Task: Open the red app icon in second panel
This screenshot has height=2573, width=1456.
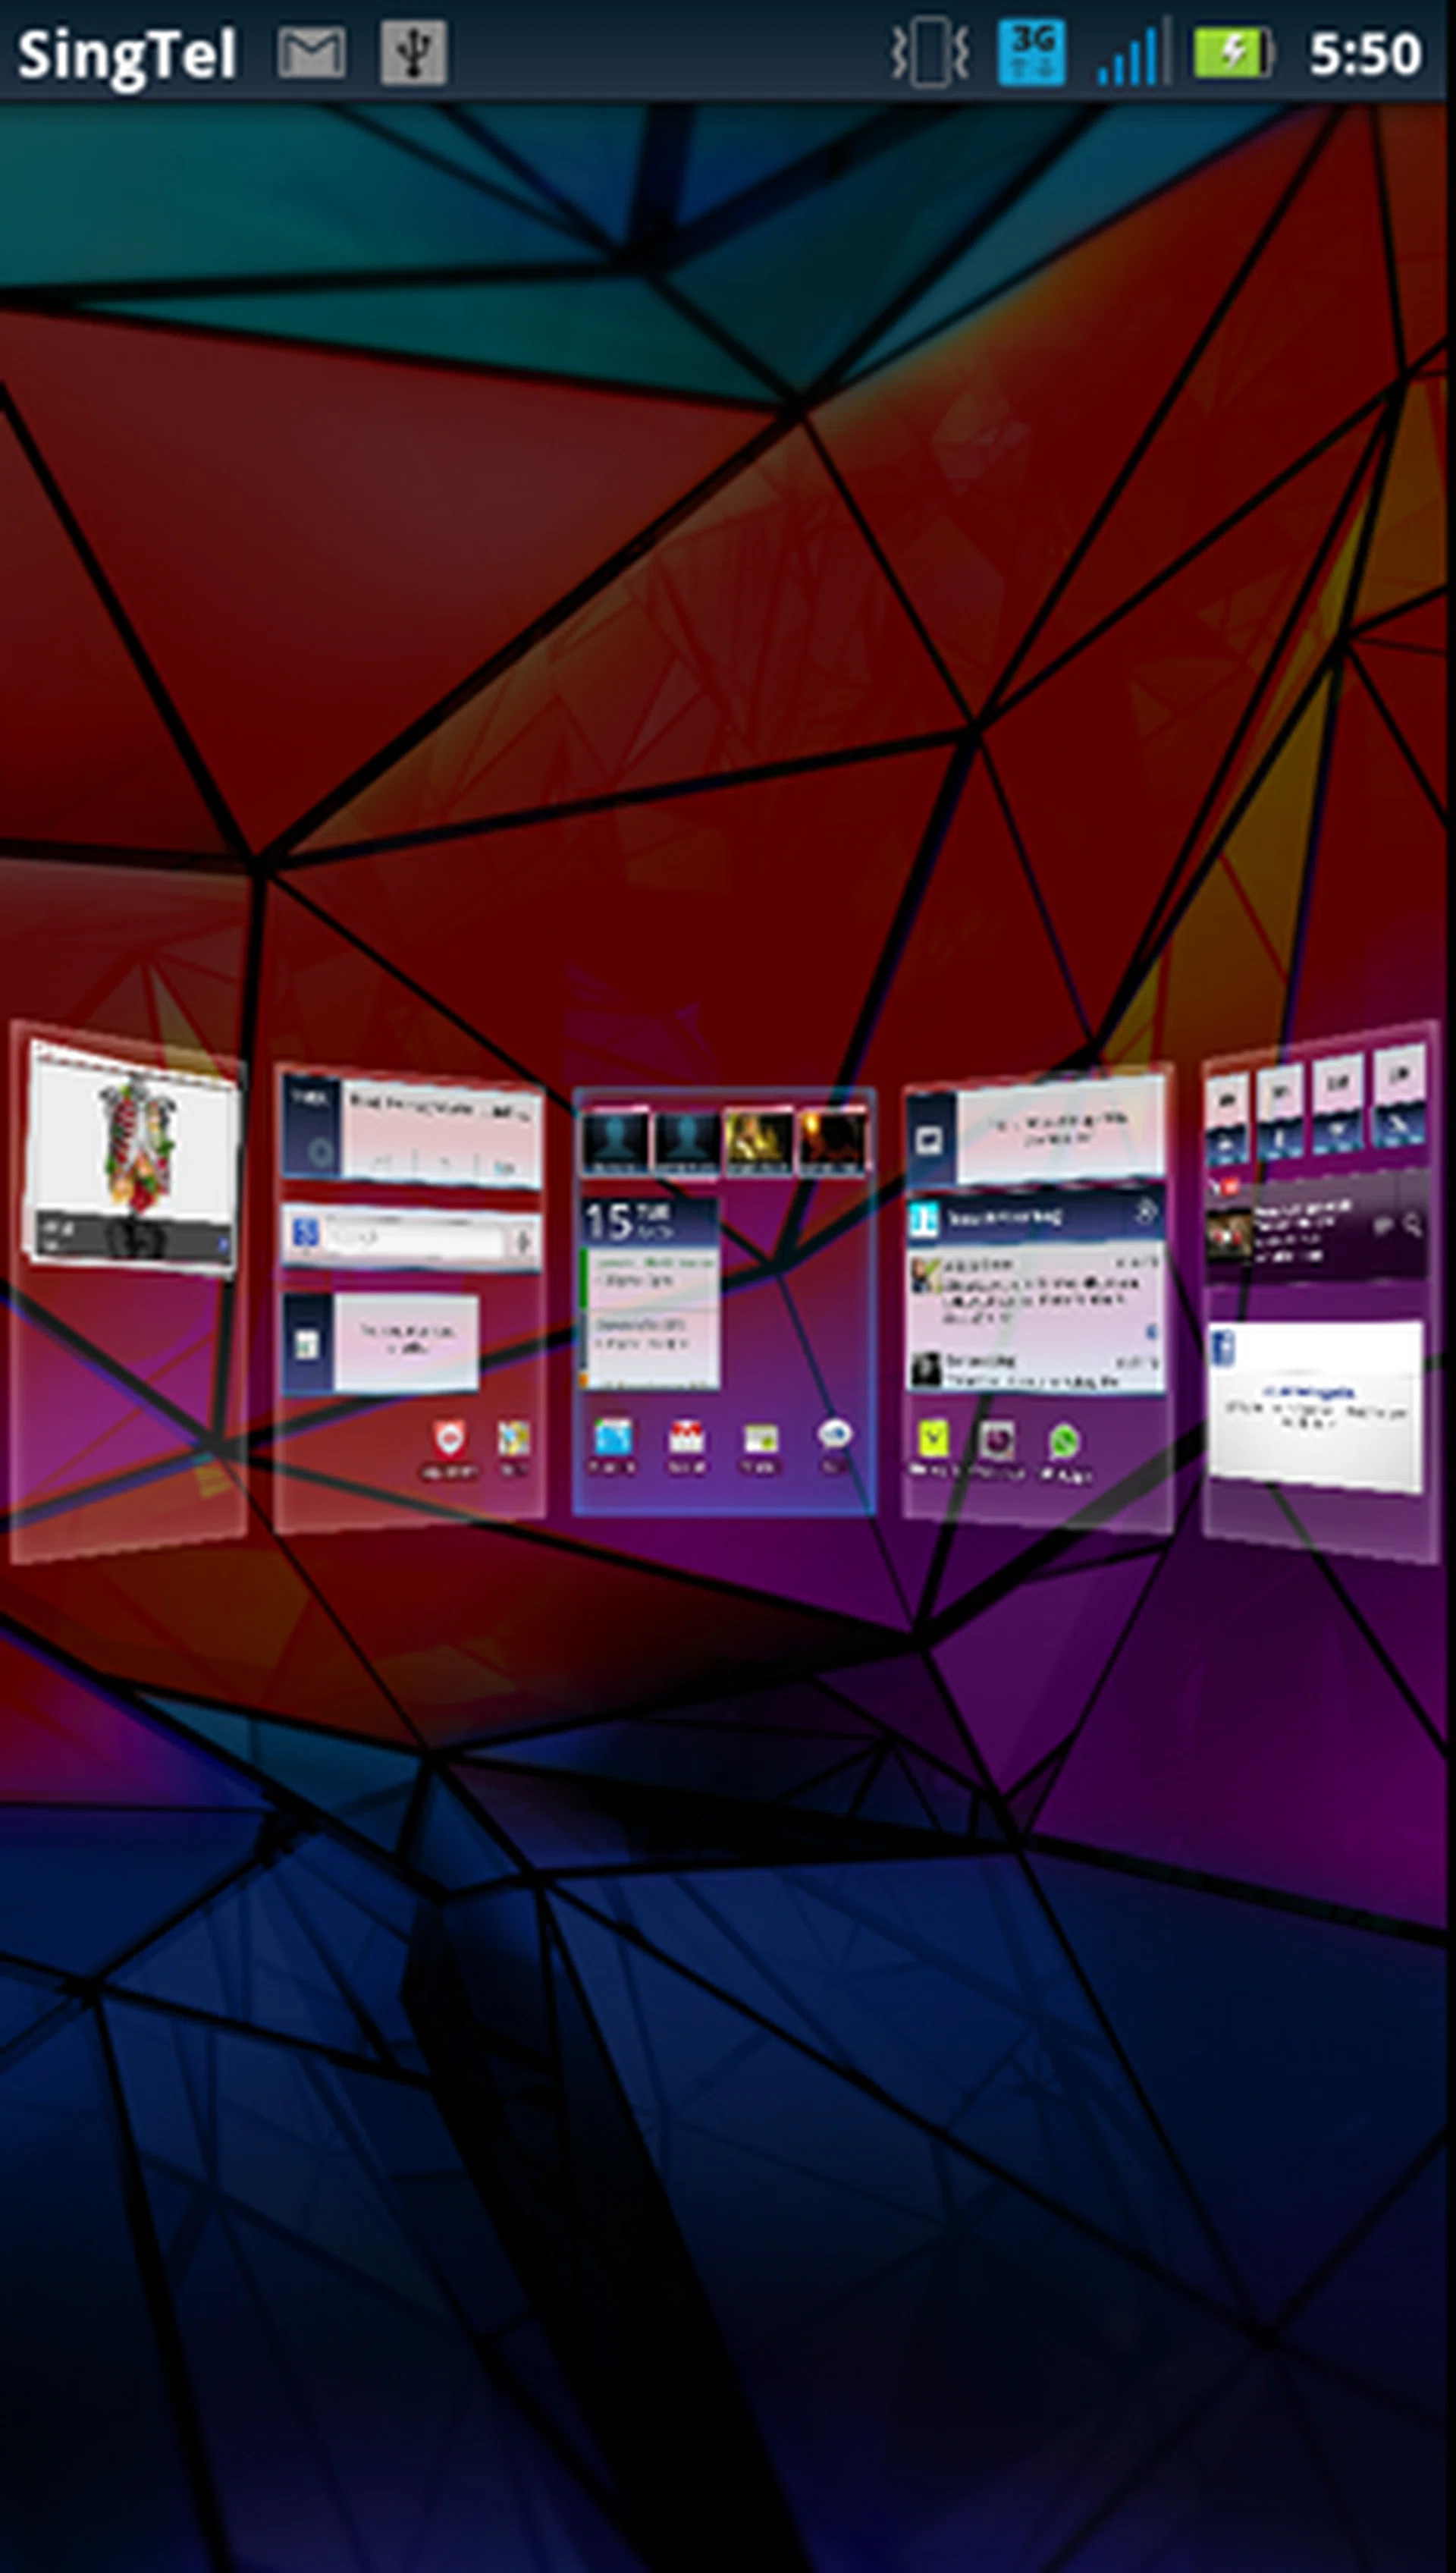Action: point(450,1440)
